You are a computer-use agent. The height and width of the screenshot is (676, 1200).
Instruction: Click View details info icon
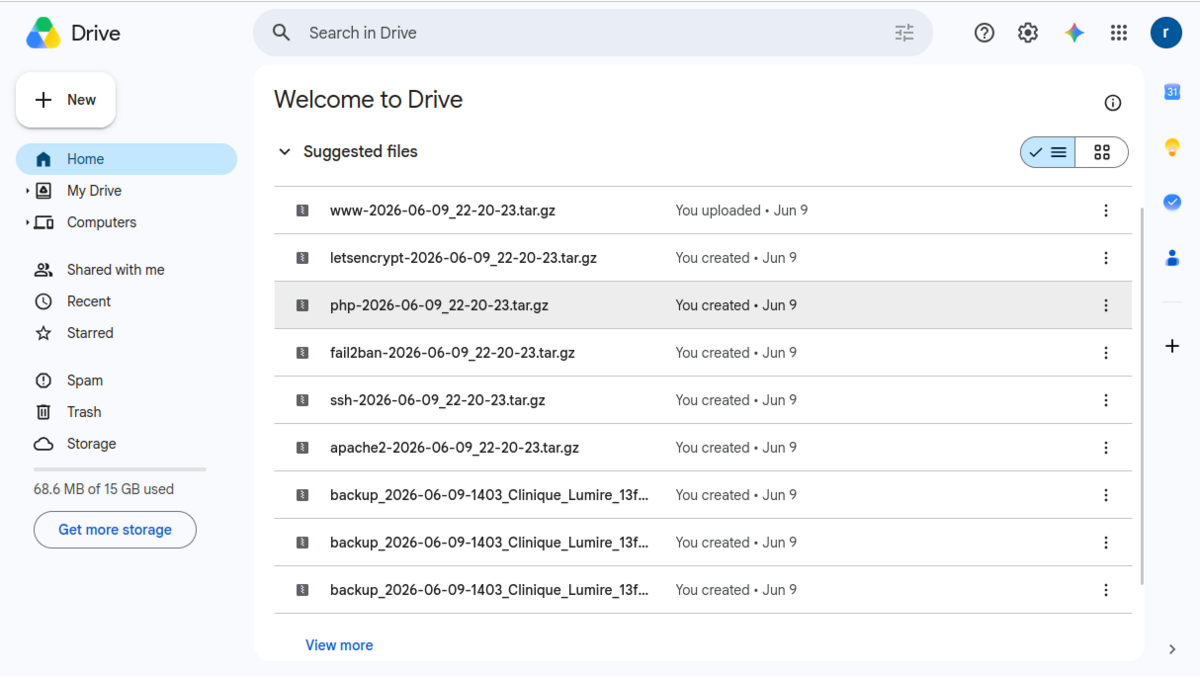[x=1112, y=103]
